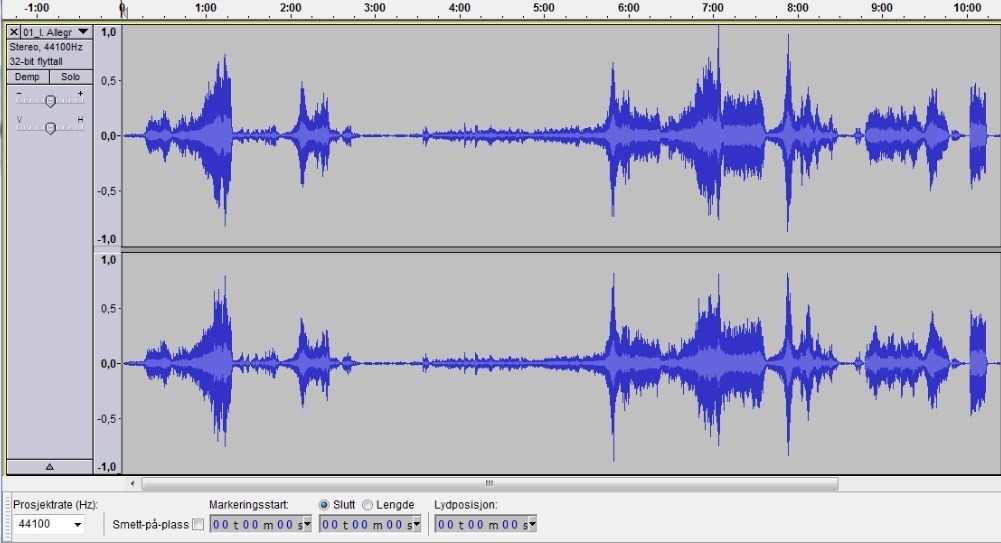1001x543 pixels.
Task: Collapse the track with the bottom triangle button
Action: coord(50,466)
